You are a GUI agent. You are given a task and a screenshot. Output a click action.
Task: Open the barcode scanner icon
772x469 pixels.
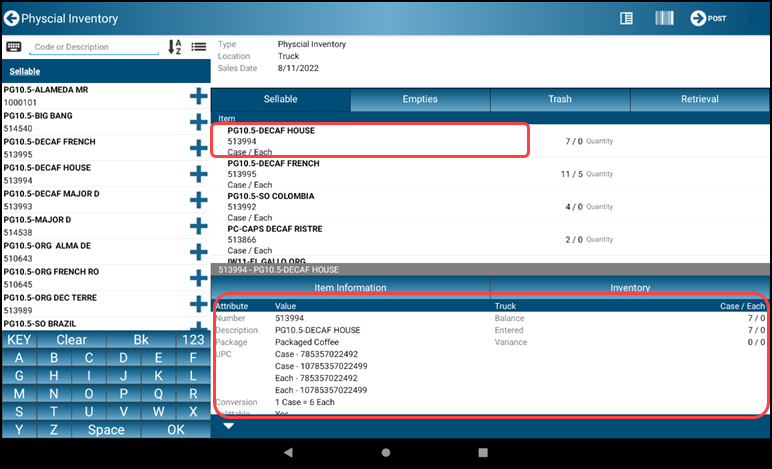coord(664,19)
